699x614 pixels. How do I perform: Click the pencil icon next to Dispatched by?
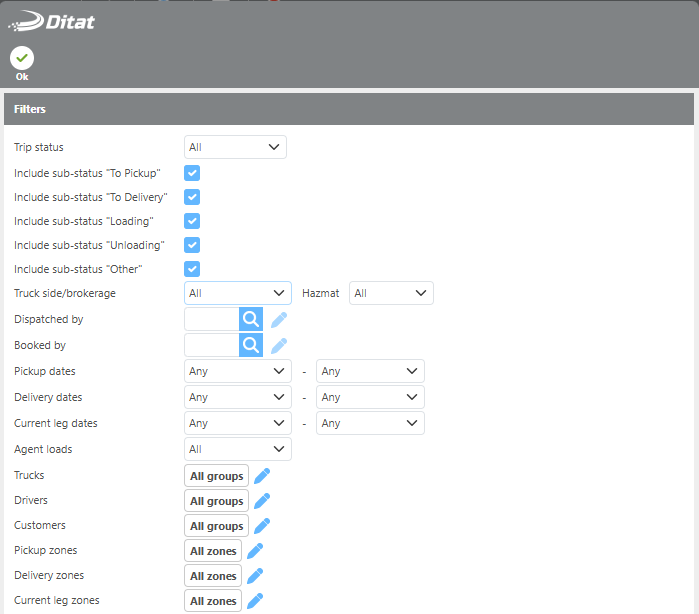pyautogui.click(x=279, y=319)
